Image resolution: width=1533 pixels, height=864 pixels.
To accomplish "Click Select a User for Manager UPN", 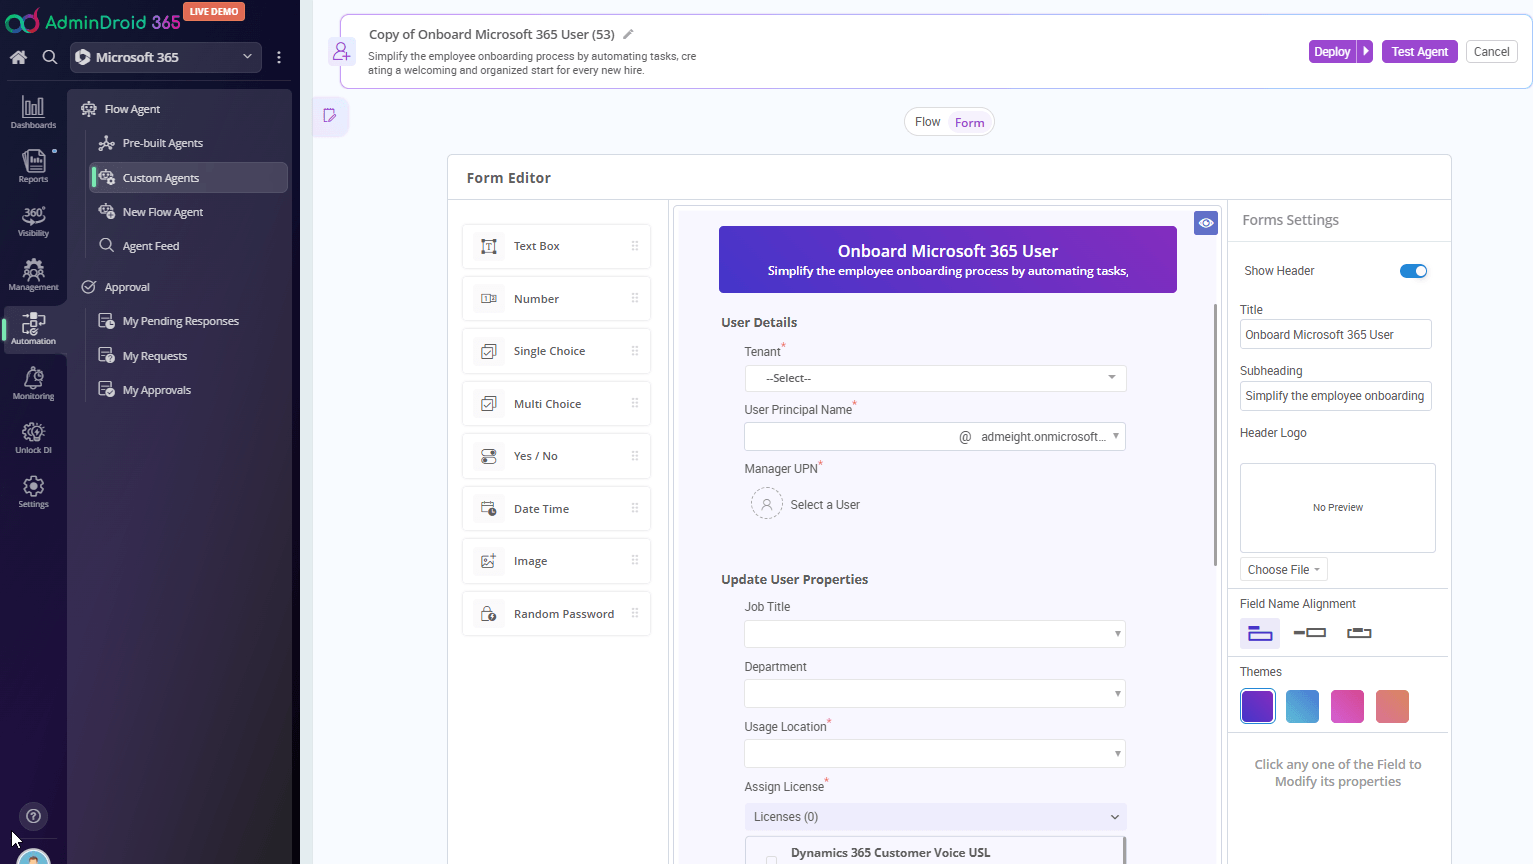I will (x=806, y=504).
